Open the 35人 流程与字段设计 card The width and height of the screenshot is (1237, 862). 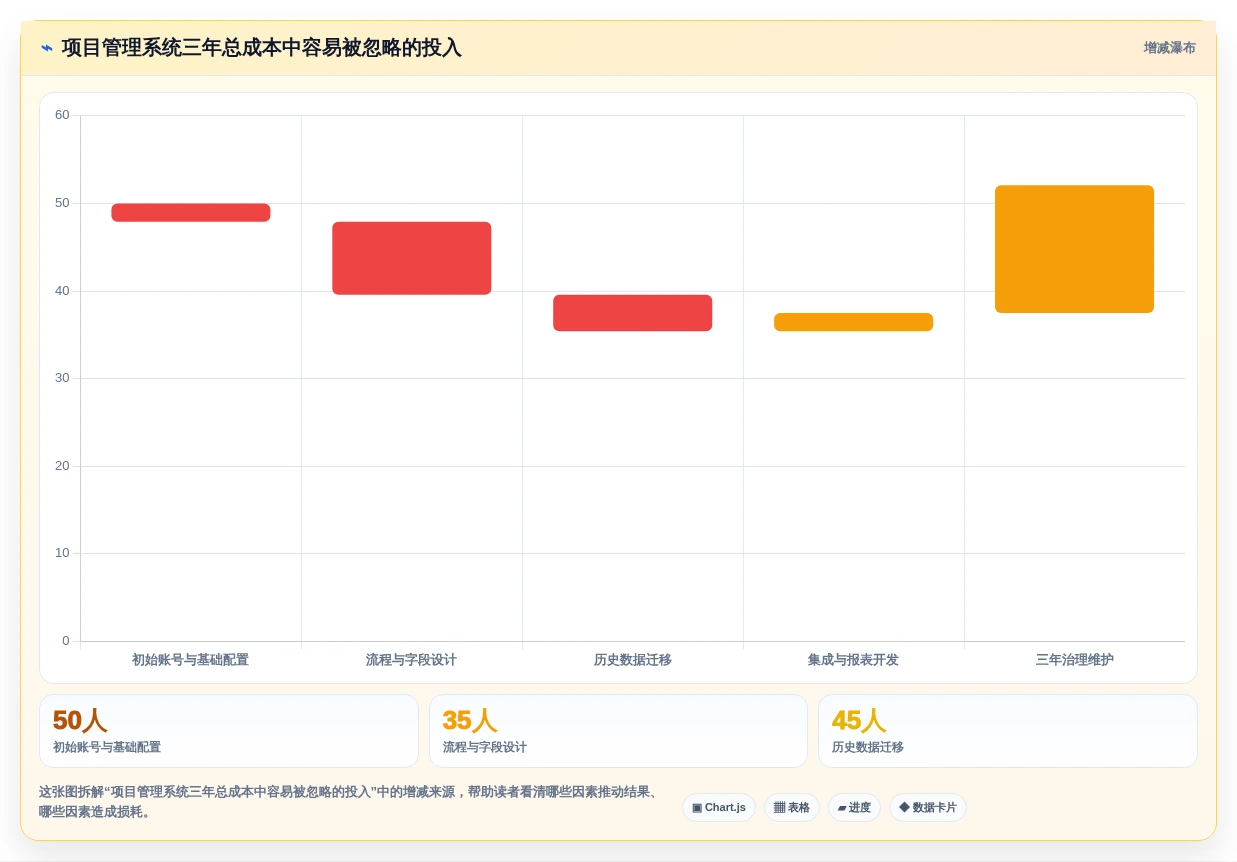pos(618,731)
